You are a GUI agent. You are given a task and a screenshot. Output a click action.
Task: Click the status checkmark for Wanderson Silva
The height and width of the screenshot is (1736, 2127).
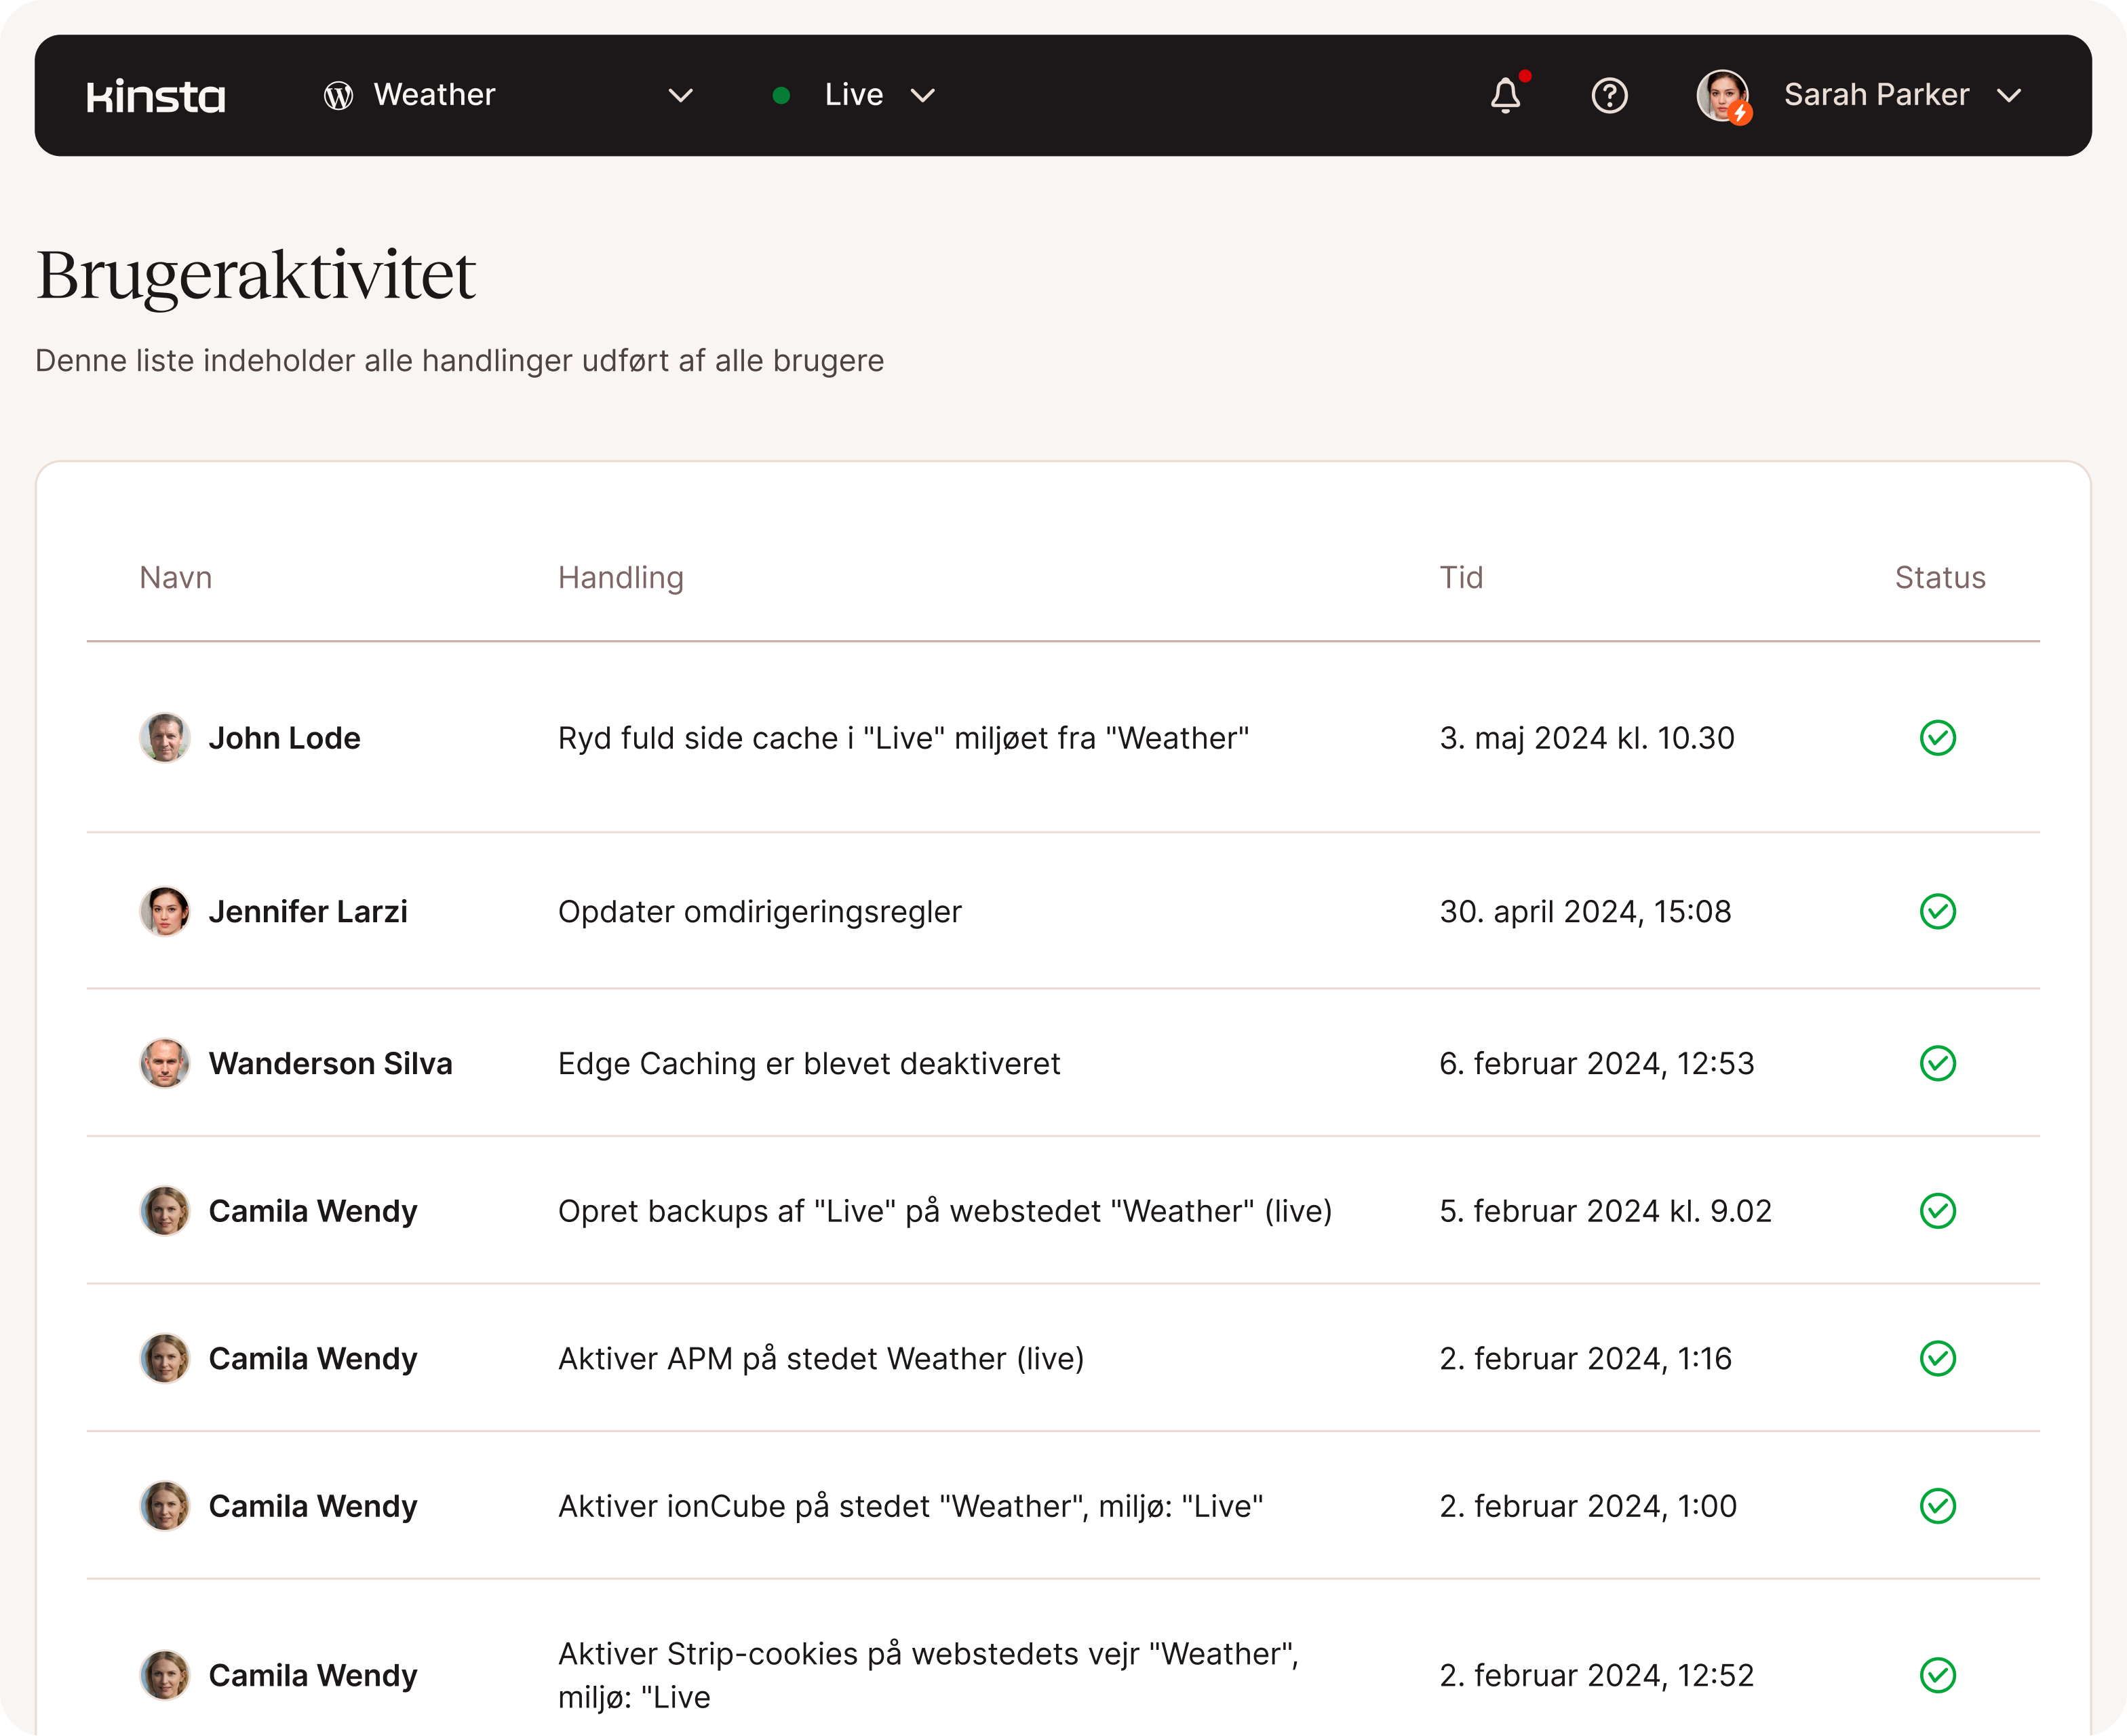[x=1937, y=1063]
